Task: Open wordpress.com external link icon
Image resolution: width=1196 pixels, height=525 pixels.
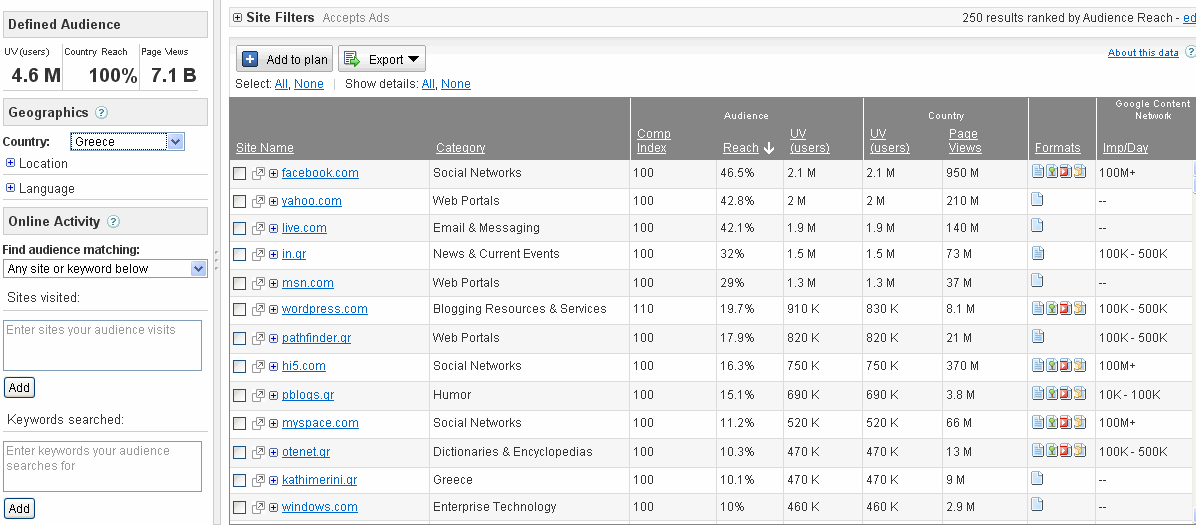Action: (259, 309)
